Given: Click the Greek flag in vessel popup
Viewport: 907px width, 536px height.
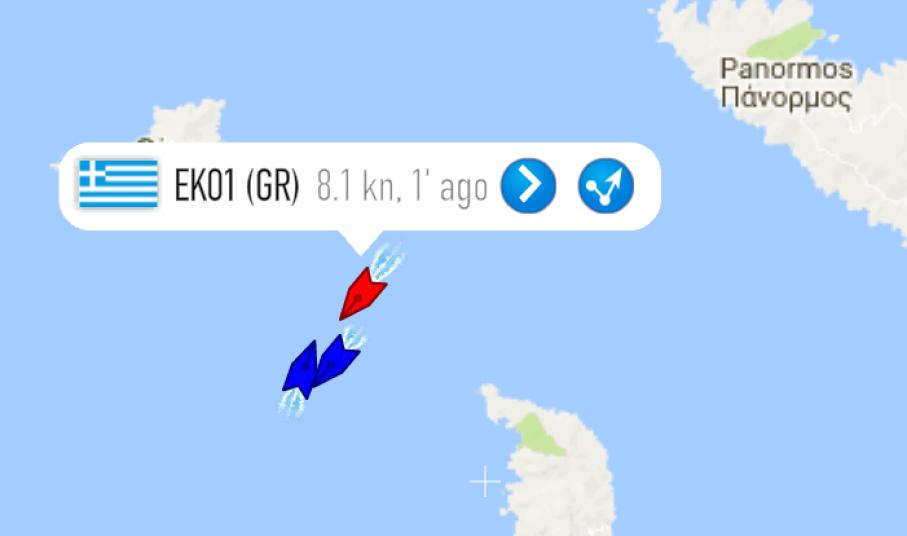Looking at the screenshot, I should tap(119, 184).
